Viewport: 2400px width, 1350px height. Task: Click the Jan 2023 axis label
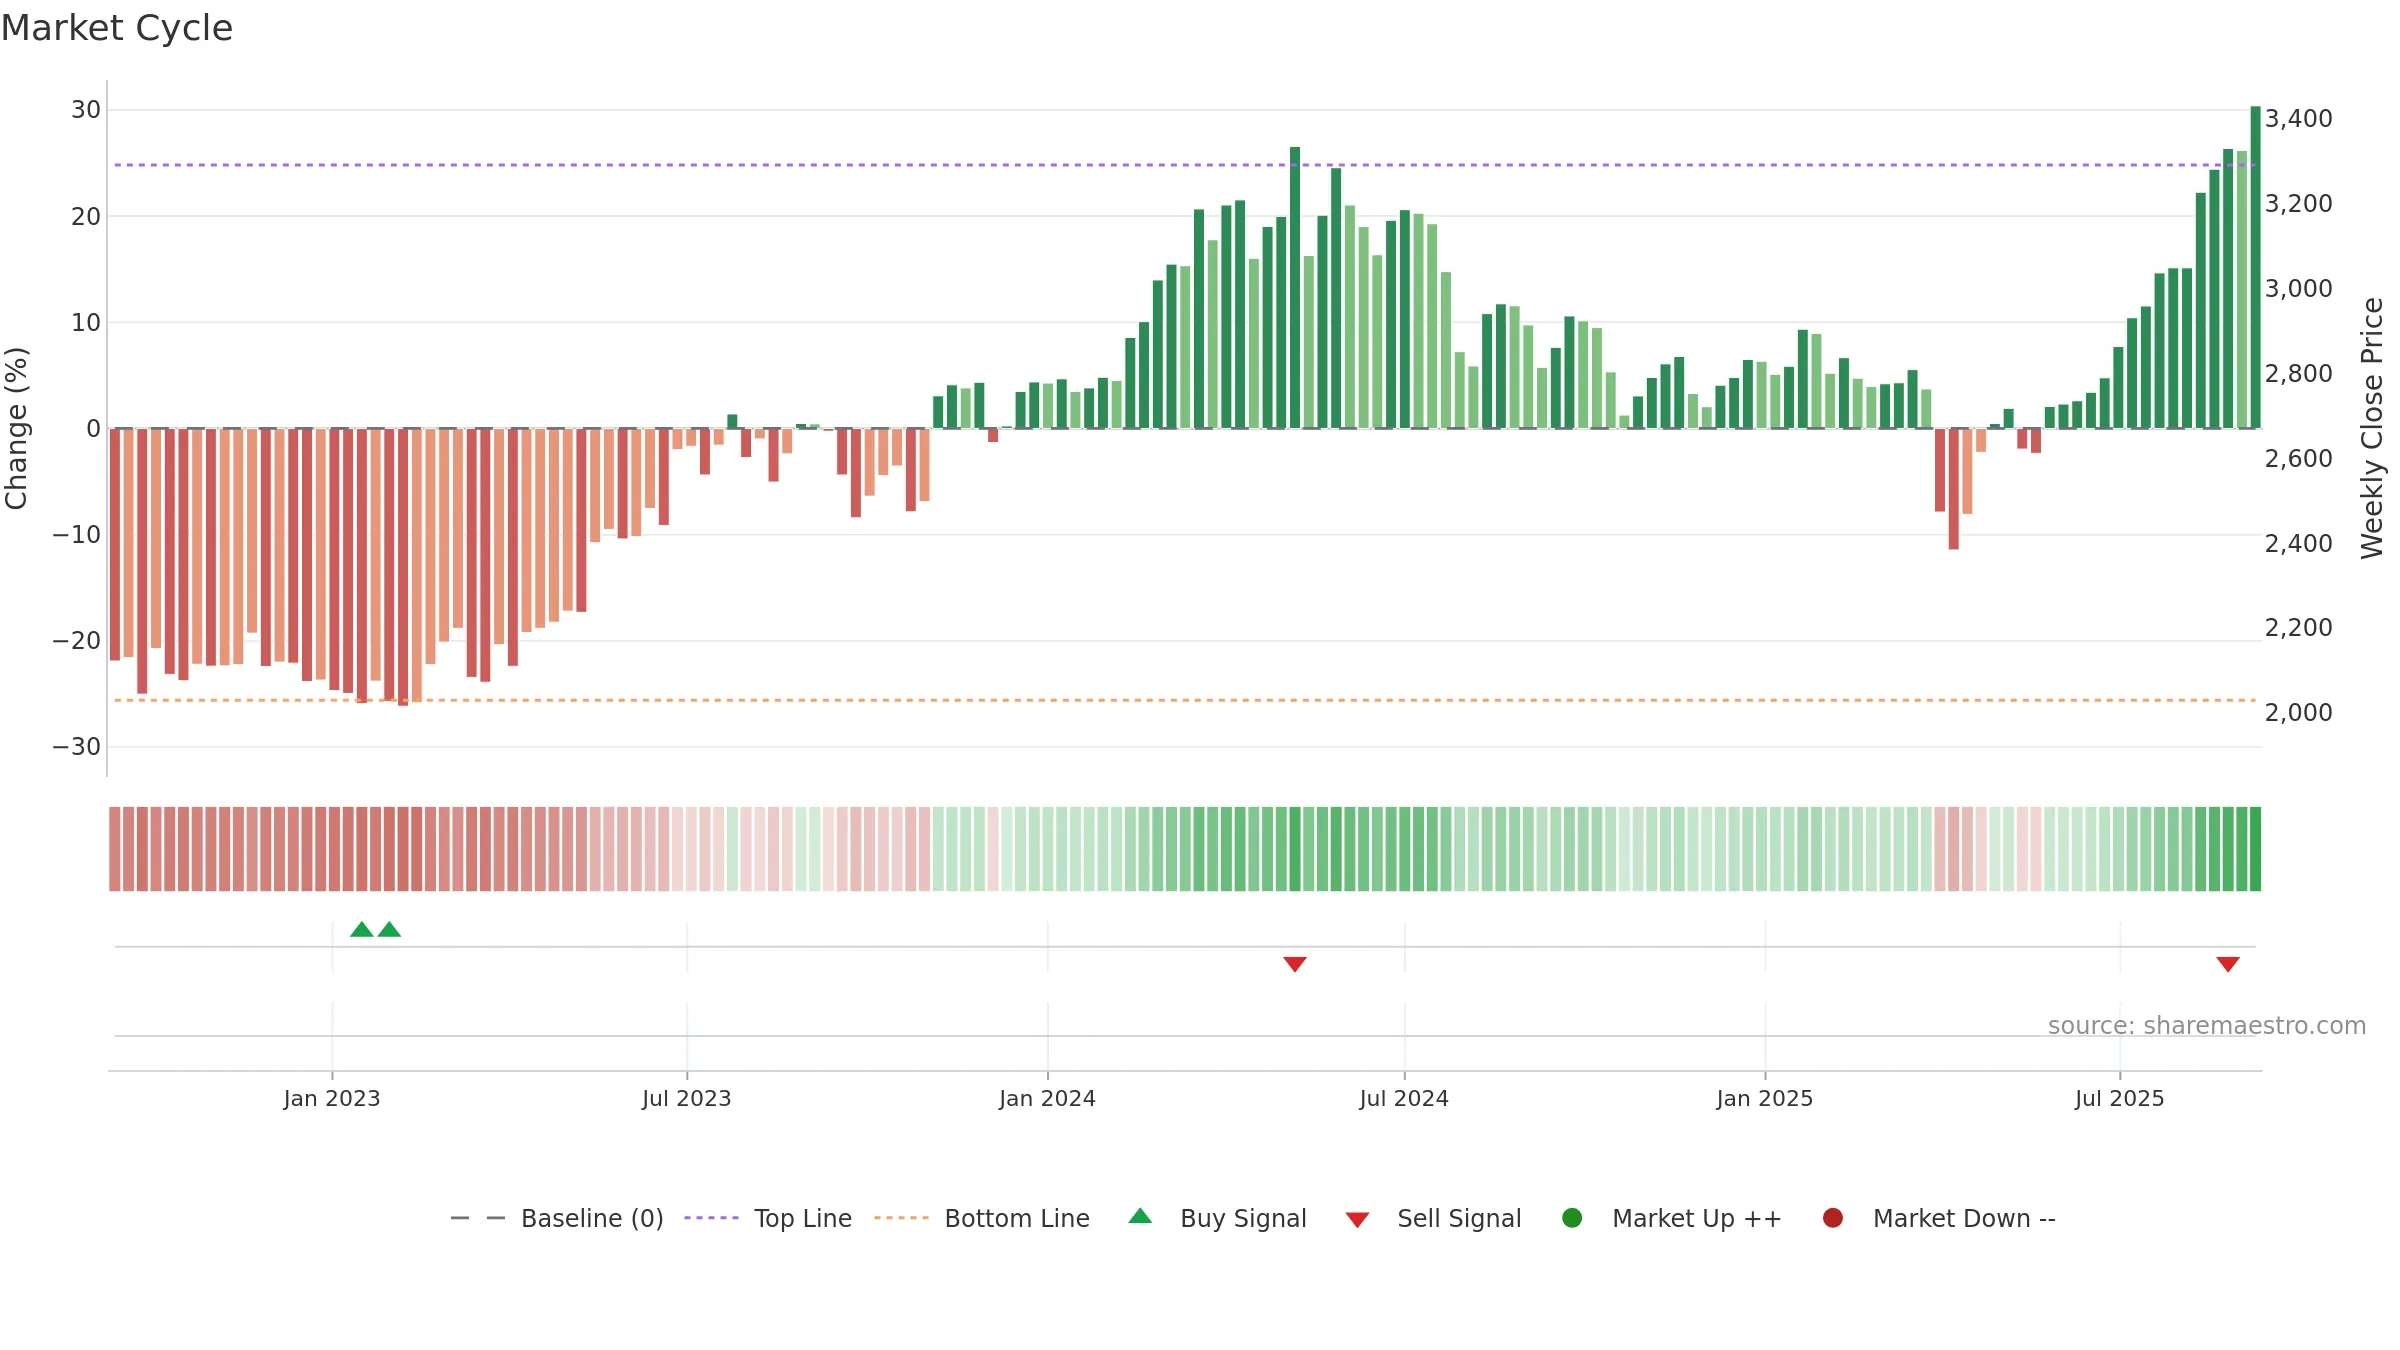(x=332, y=1099)
